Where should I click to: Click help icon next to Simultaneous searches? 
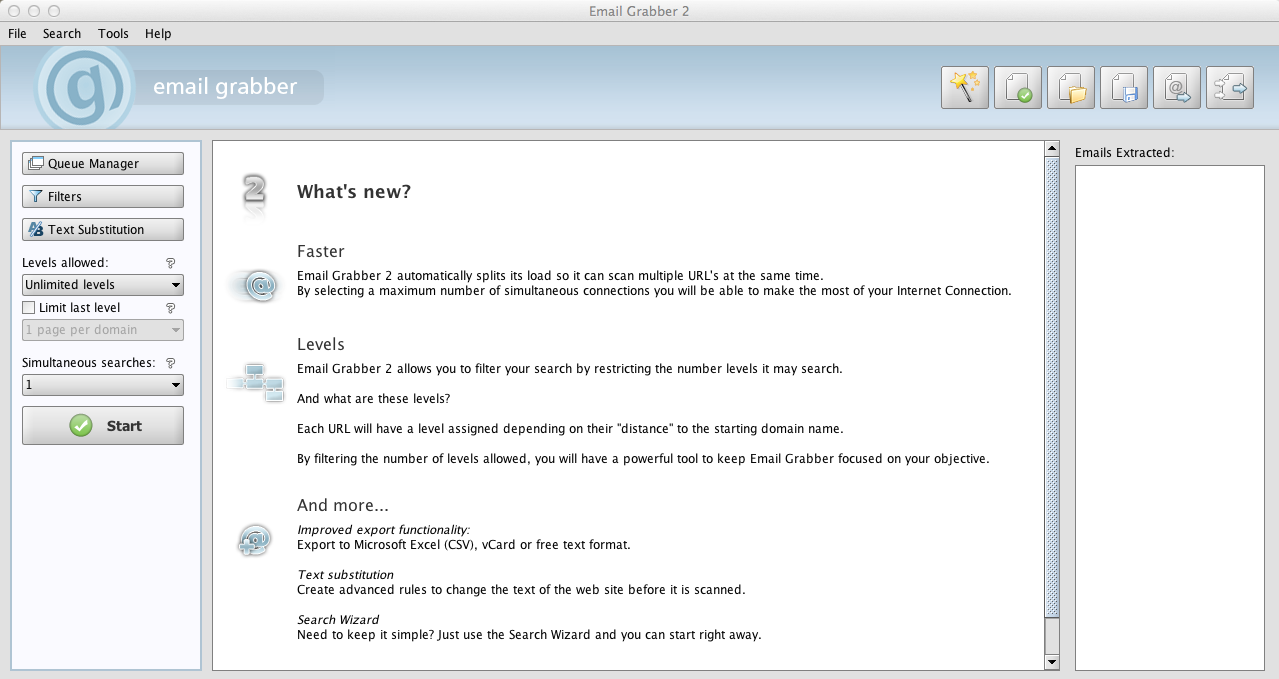[x=170, y=363]
